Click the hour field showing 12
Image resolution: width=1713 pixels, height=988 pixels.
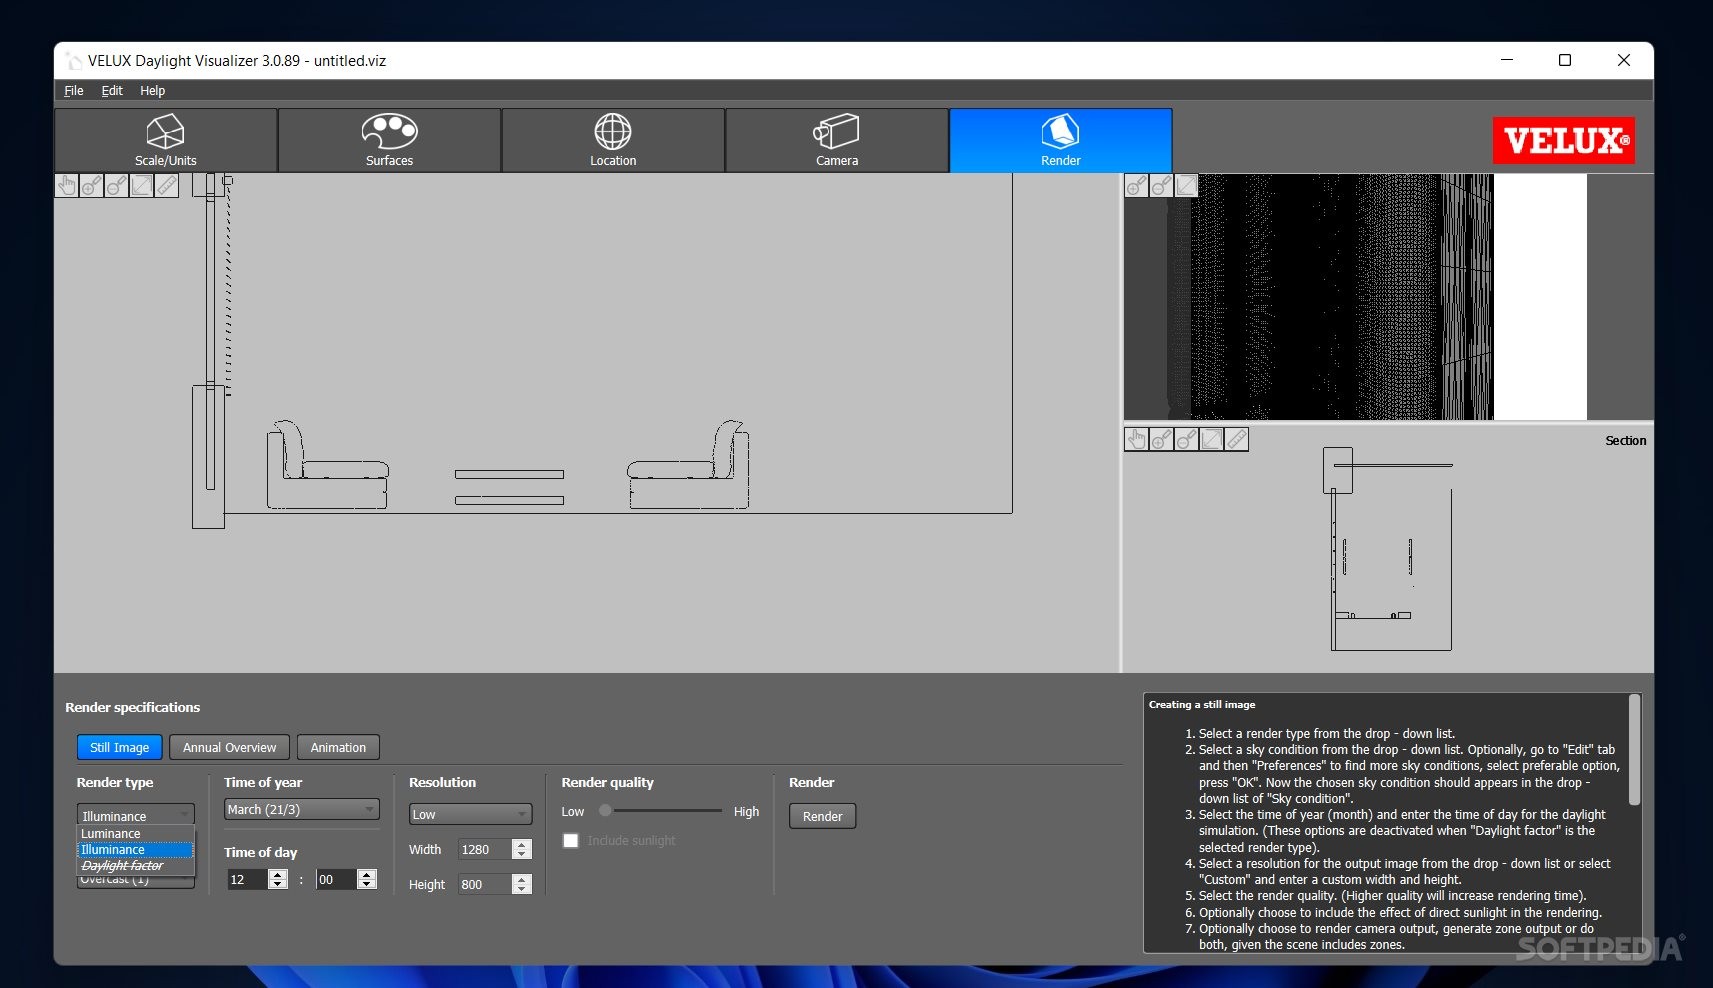click(x=247, y=879)
